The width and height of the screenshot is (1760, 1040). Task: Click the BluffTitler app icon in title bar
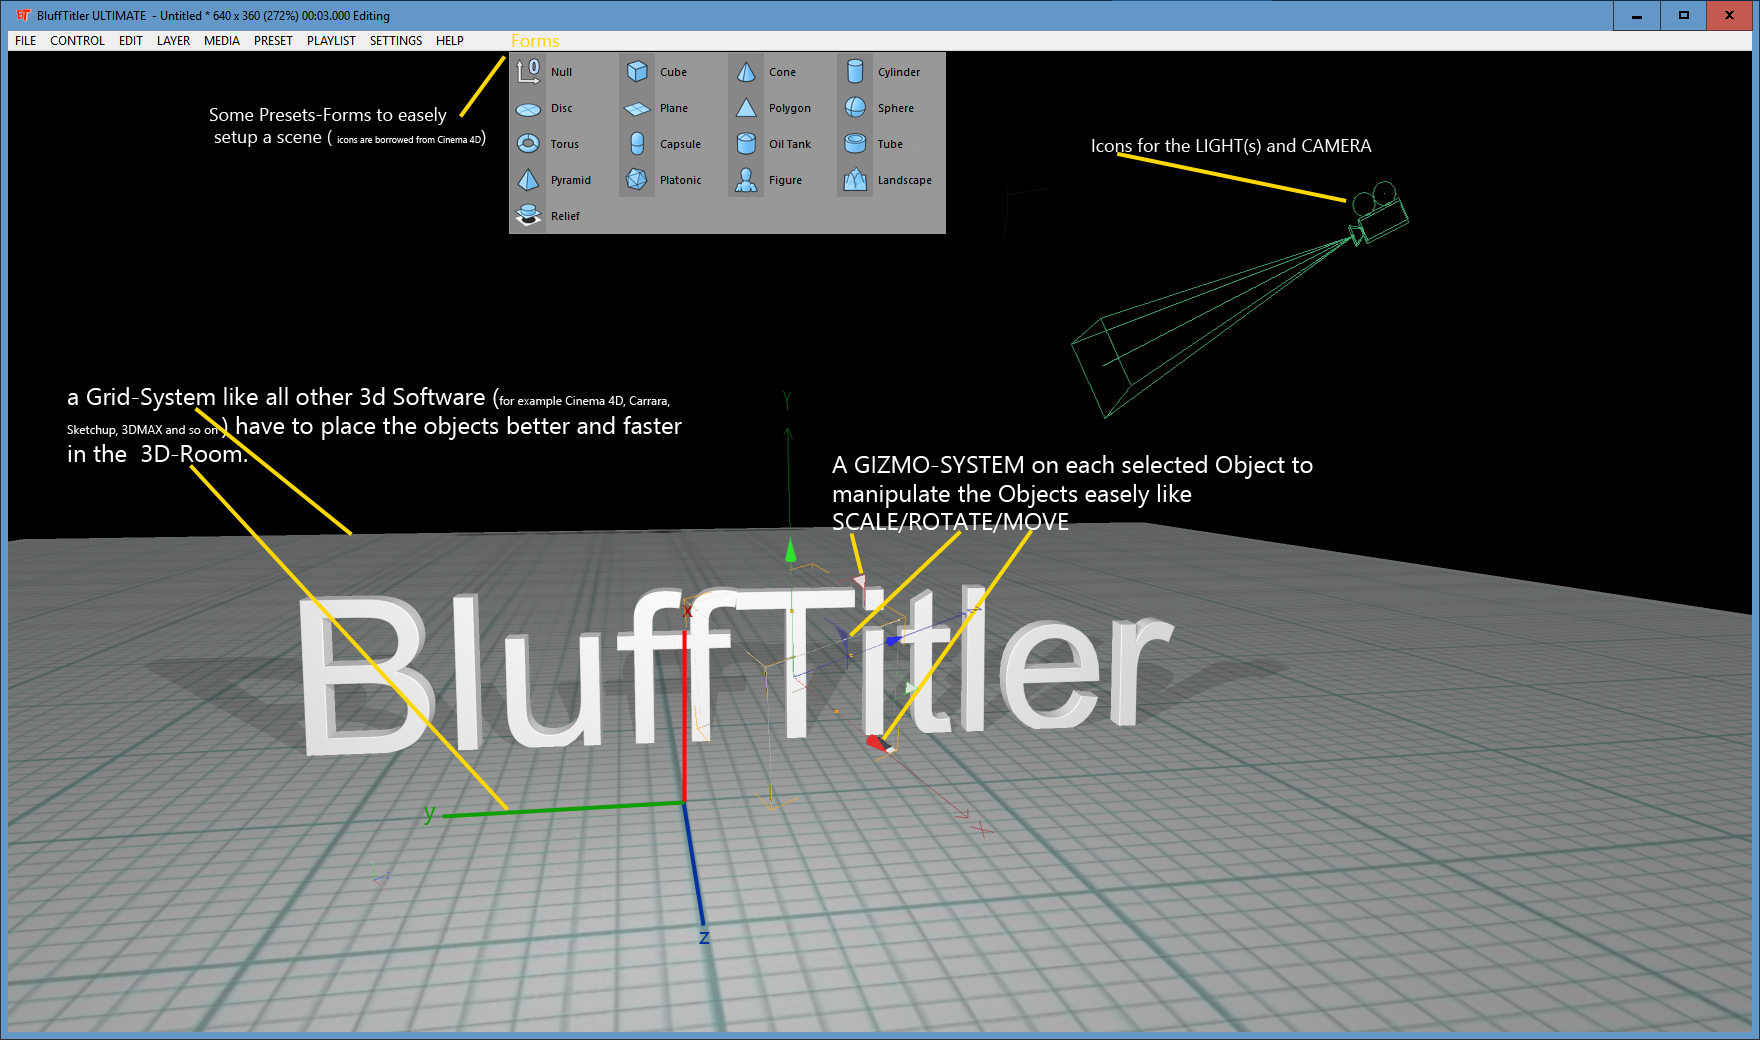pos(23,15)
